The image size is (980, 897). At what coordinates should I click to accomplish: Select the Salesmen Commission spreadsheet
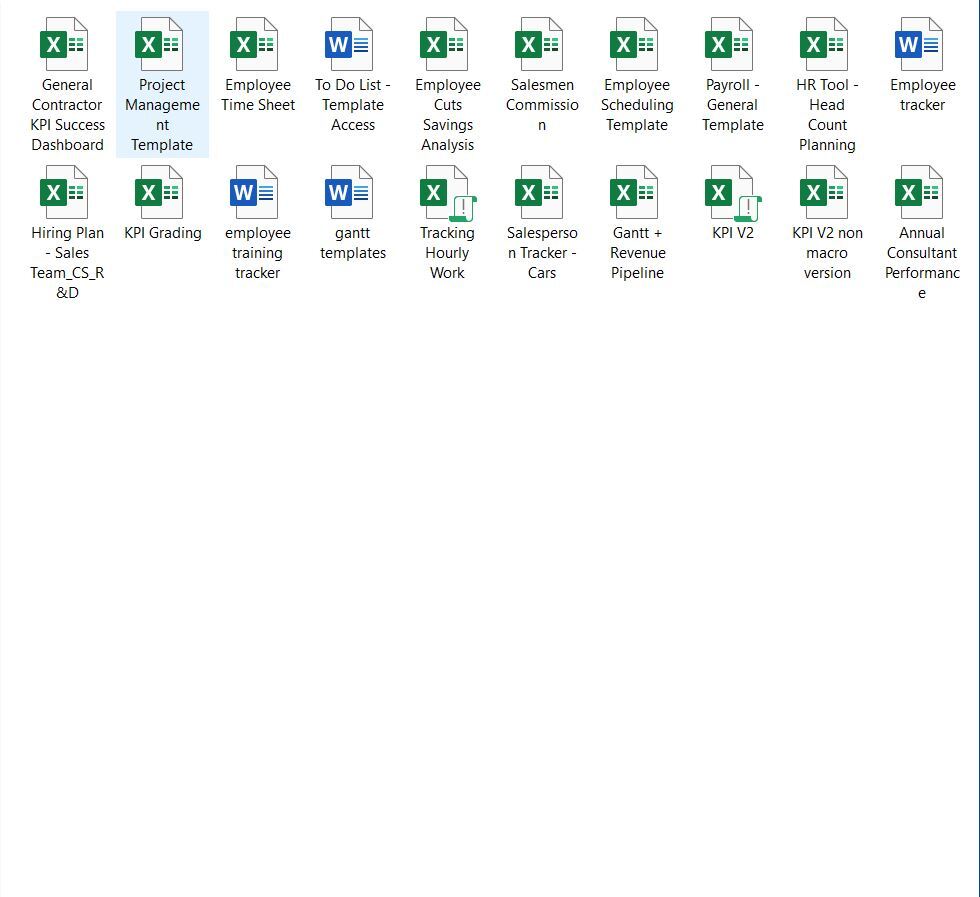(x=542, y=45)
